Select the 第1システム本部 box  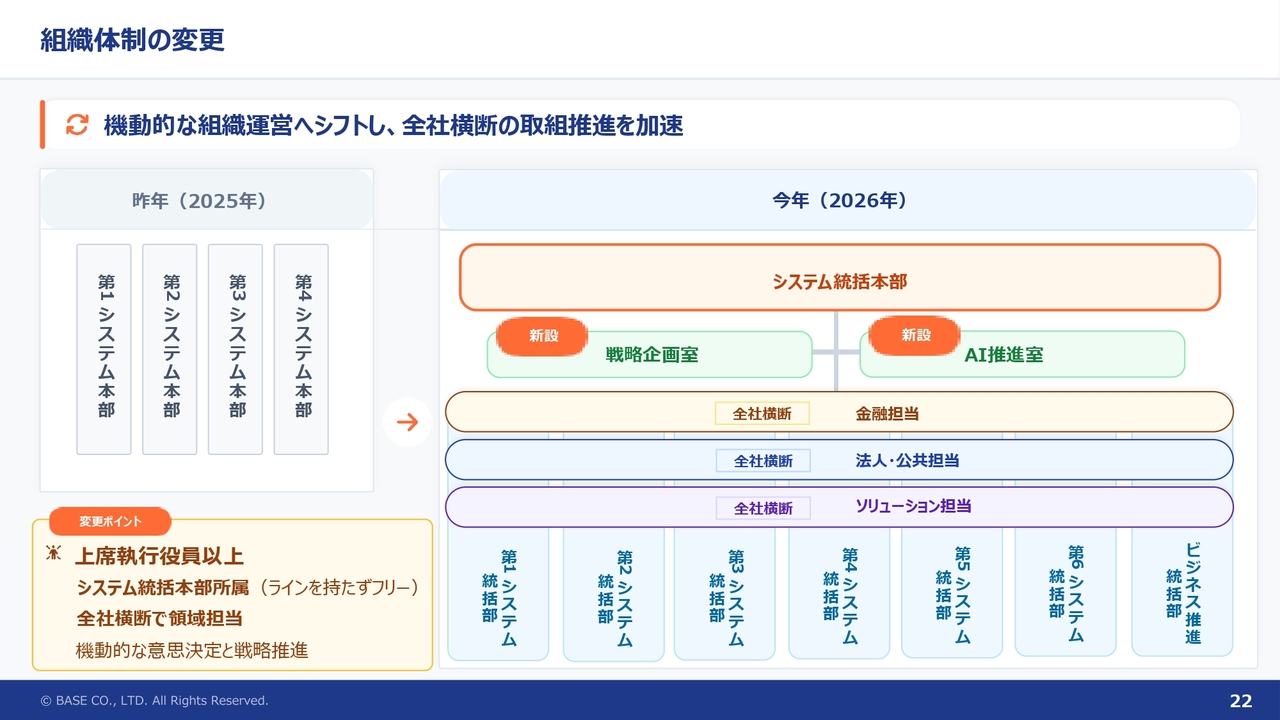(104, 348)
